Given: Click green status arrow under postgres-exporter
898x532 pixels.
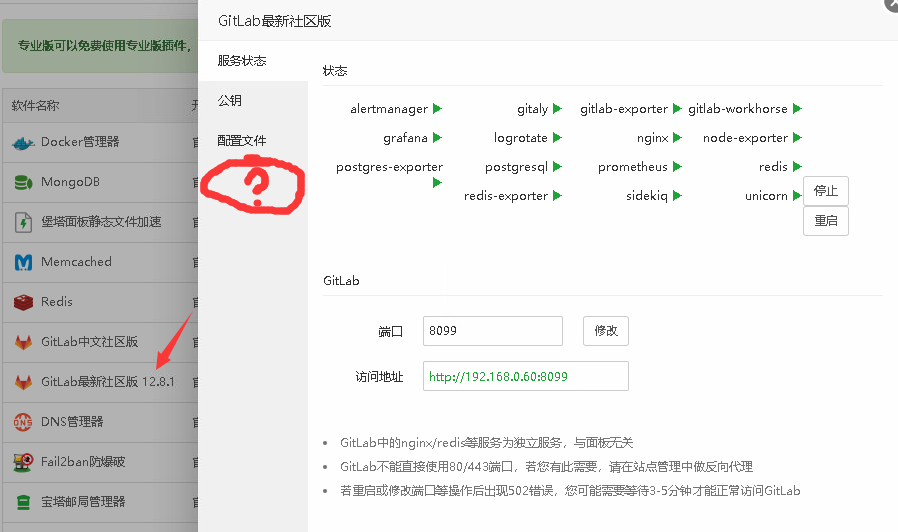Looking at the screenshot, I should 438,183.
